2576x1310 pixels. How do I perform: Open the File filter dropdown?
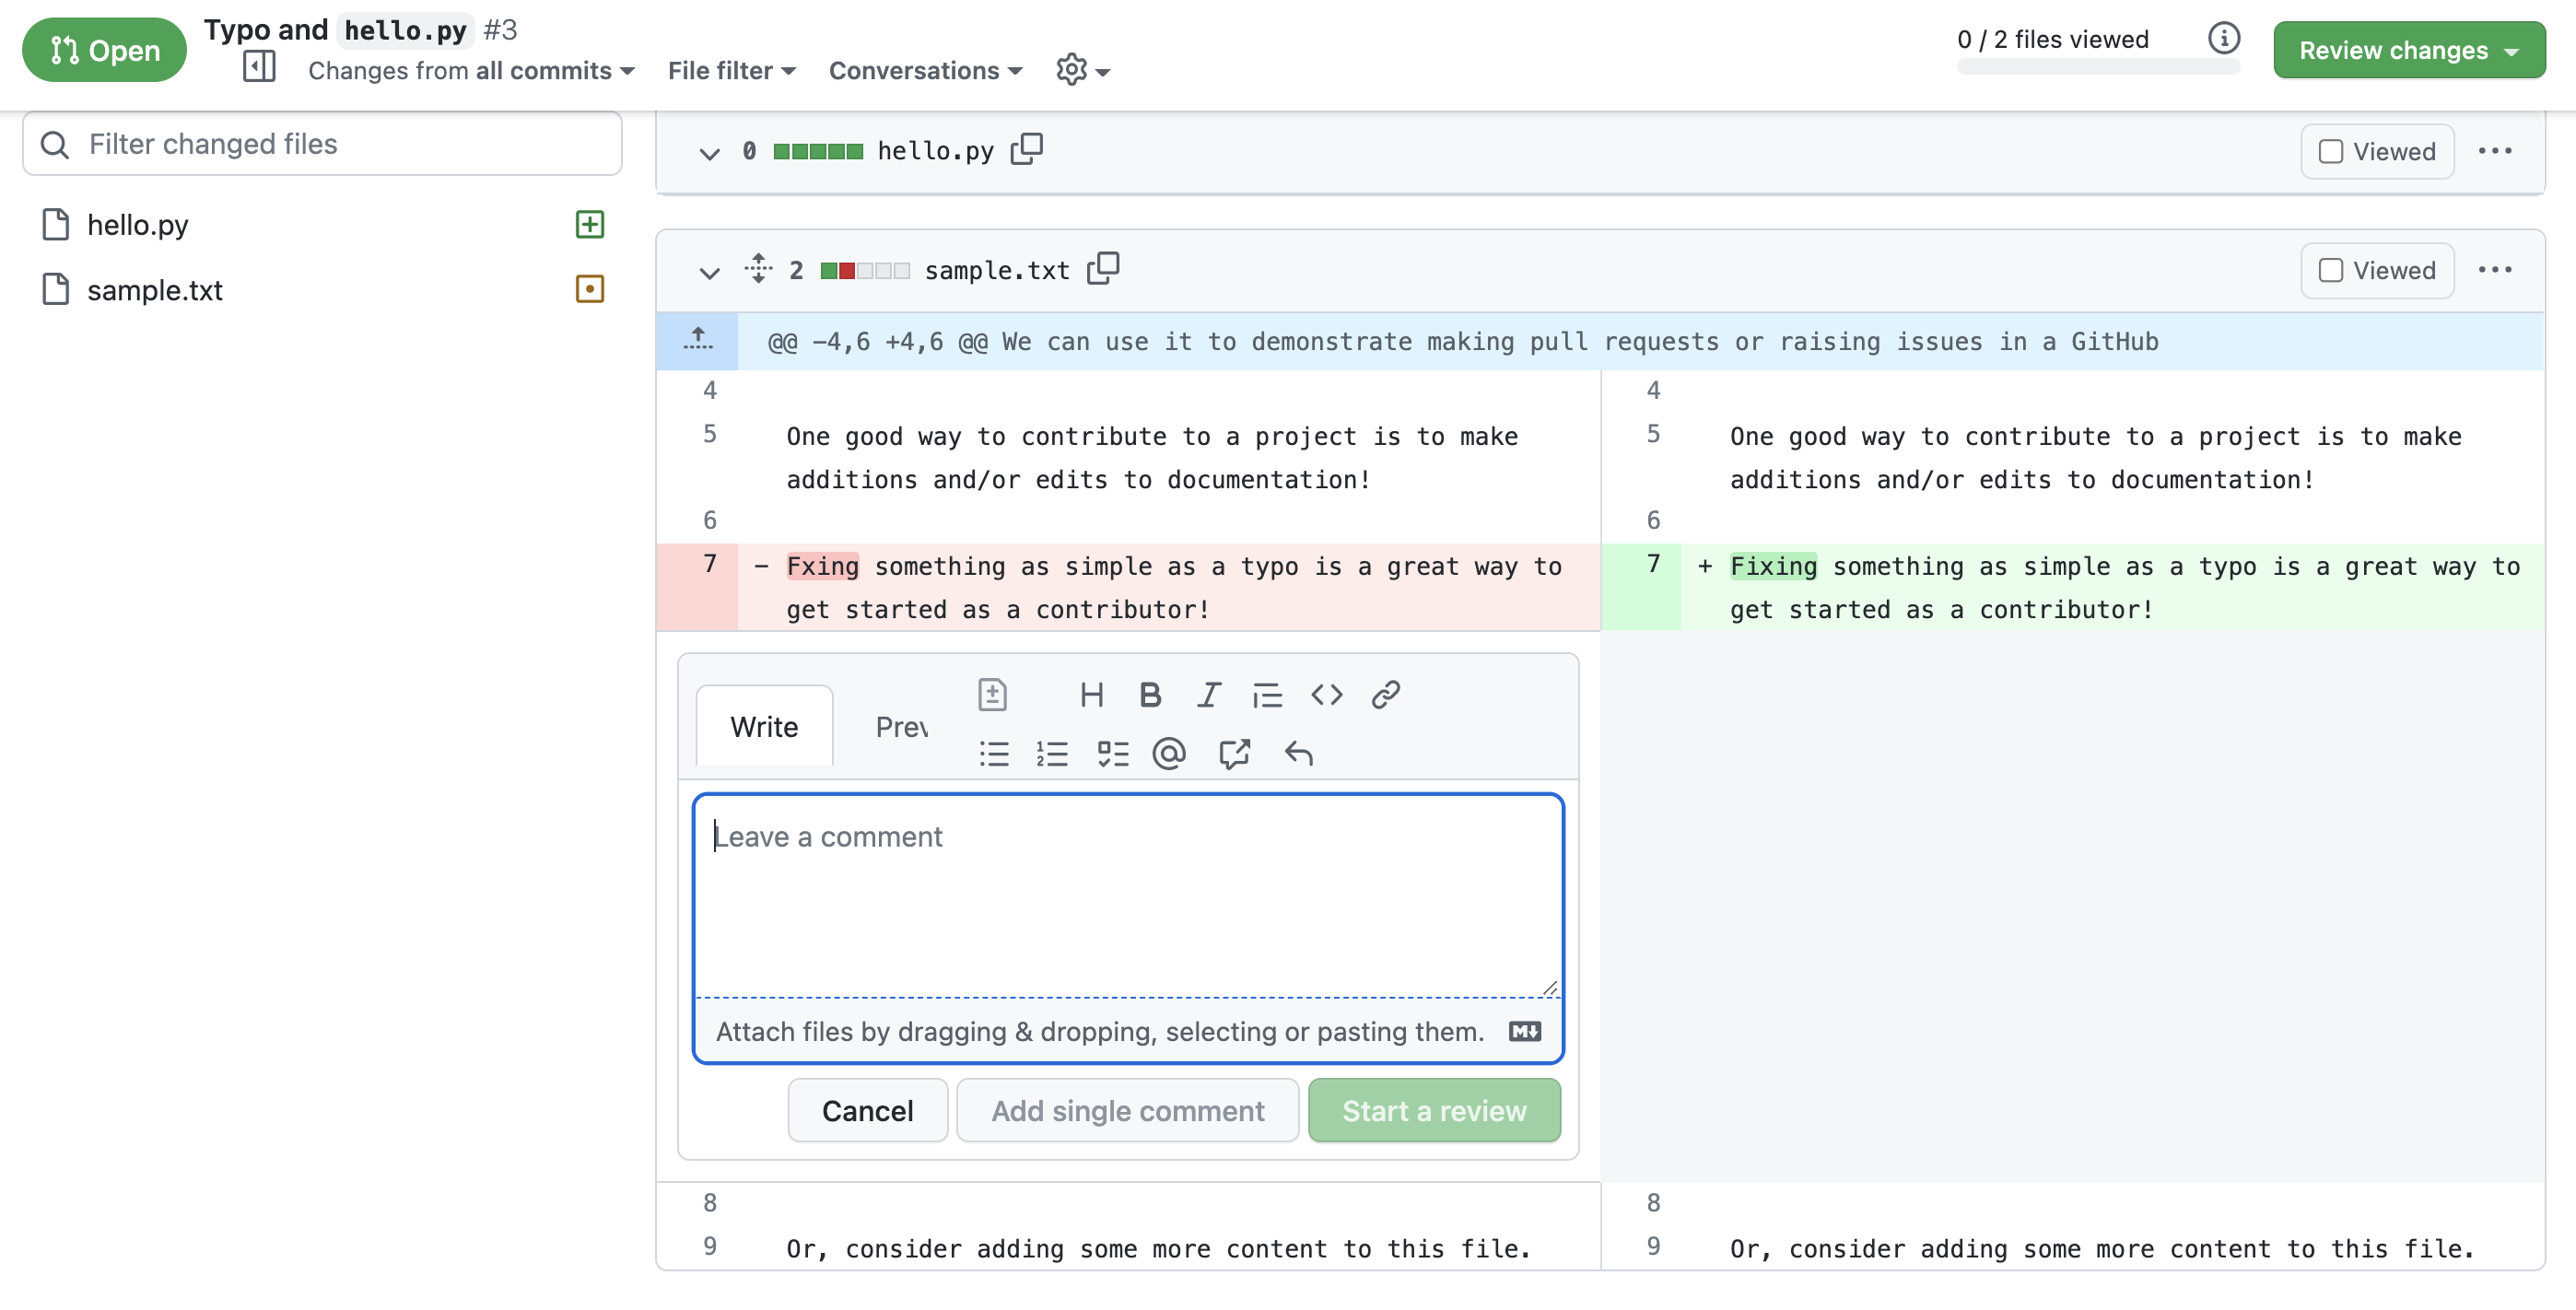click(731, 70)
